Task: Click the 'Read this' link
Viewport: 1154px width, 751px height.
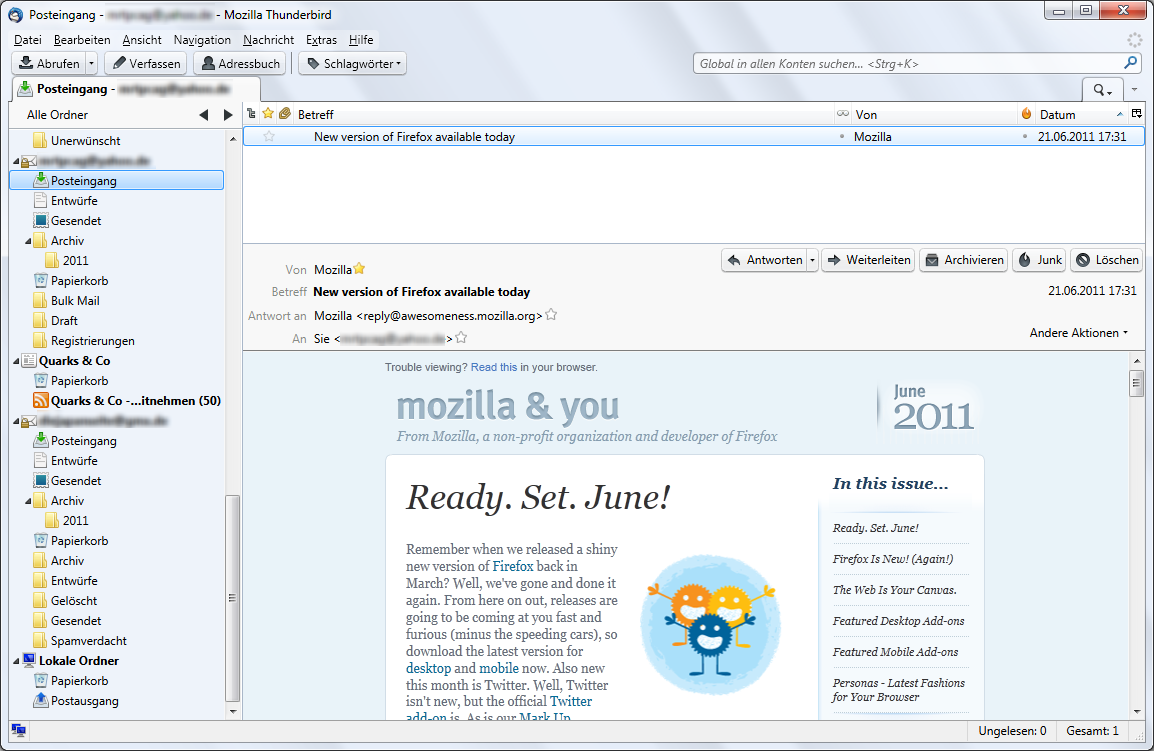Action: pyautogui.click(x=494, y=367)
